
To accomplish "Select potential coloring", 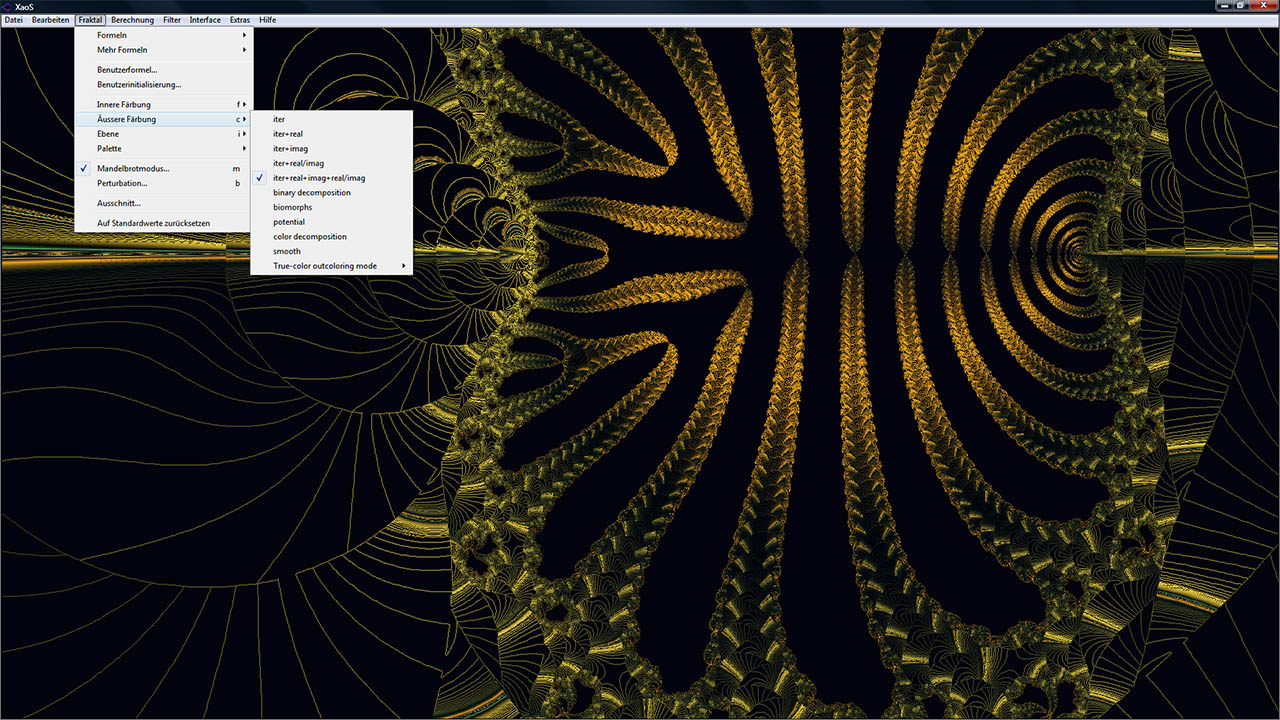I will [331, 222].
